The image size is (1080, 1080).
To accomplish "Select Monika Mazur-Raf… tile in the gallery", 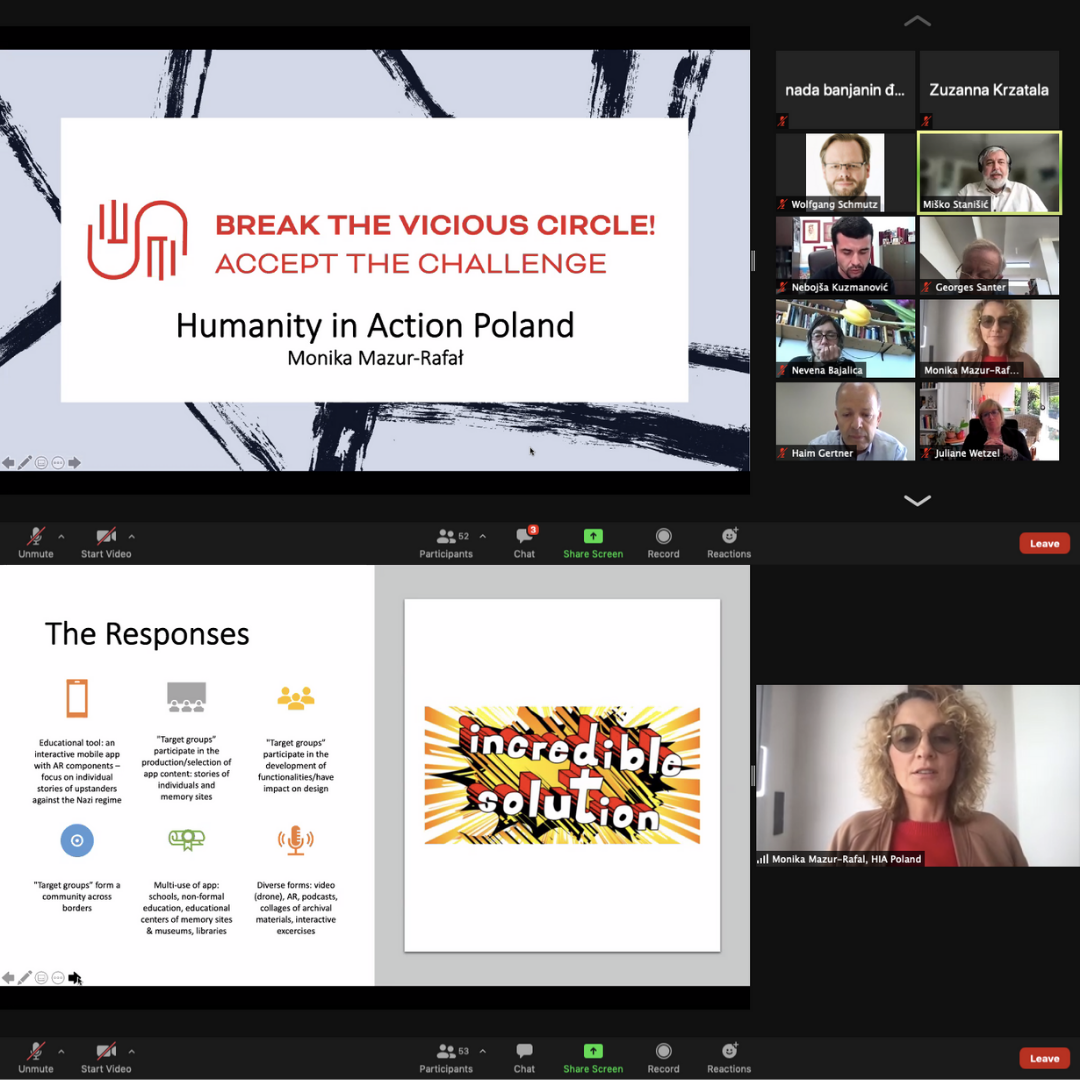I will coord(989,338).
